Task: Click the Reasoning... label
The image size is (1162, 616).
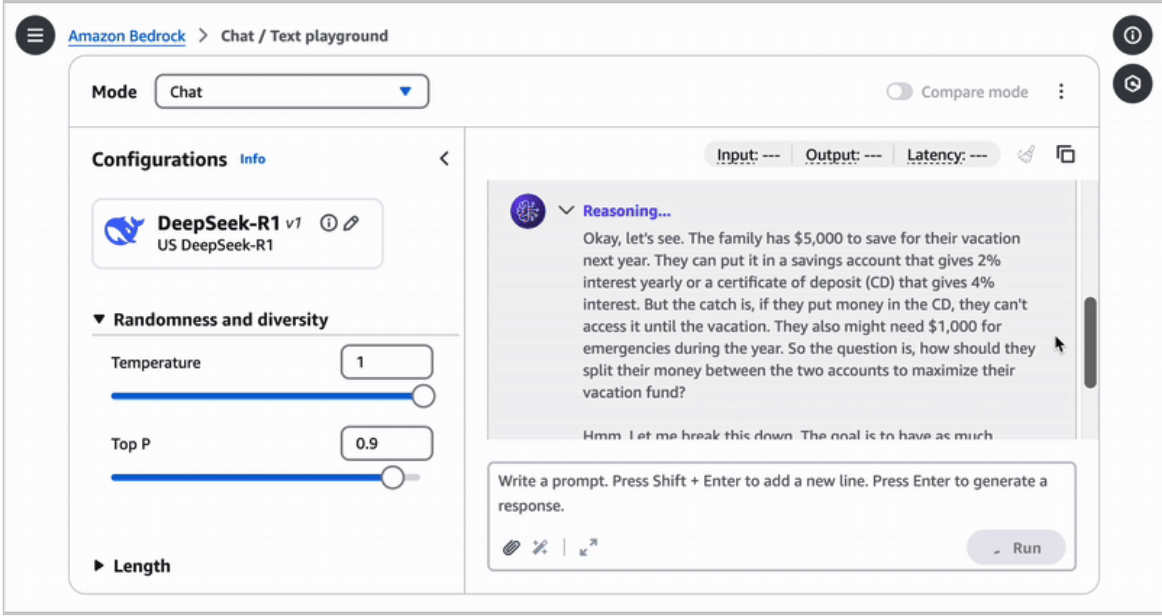Action: (x=627, y=211)
